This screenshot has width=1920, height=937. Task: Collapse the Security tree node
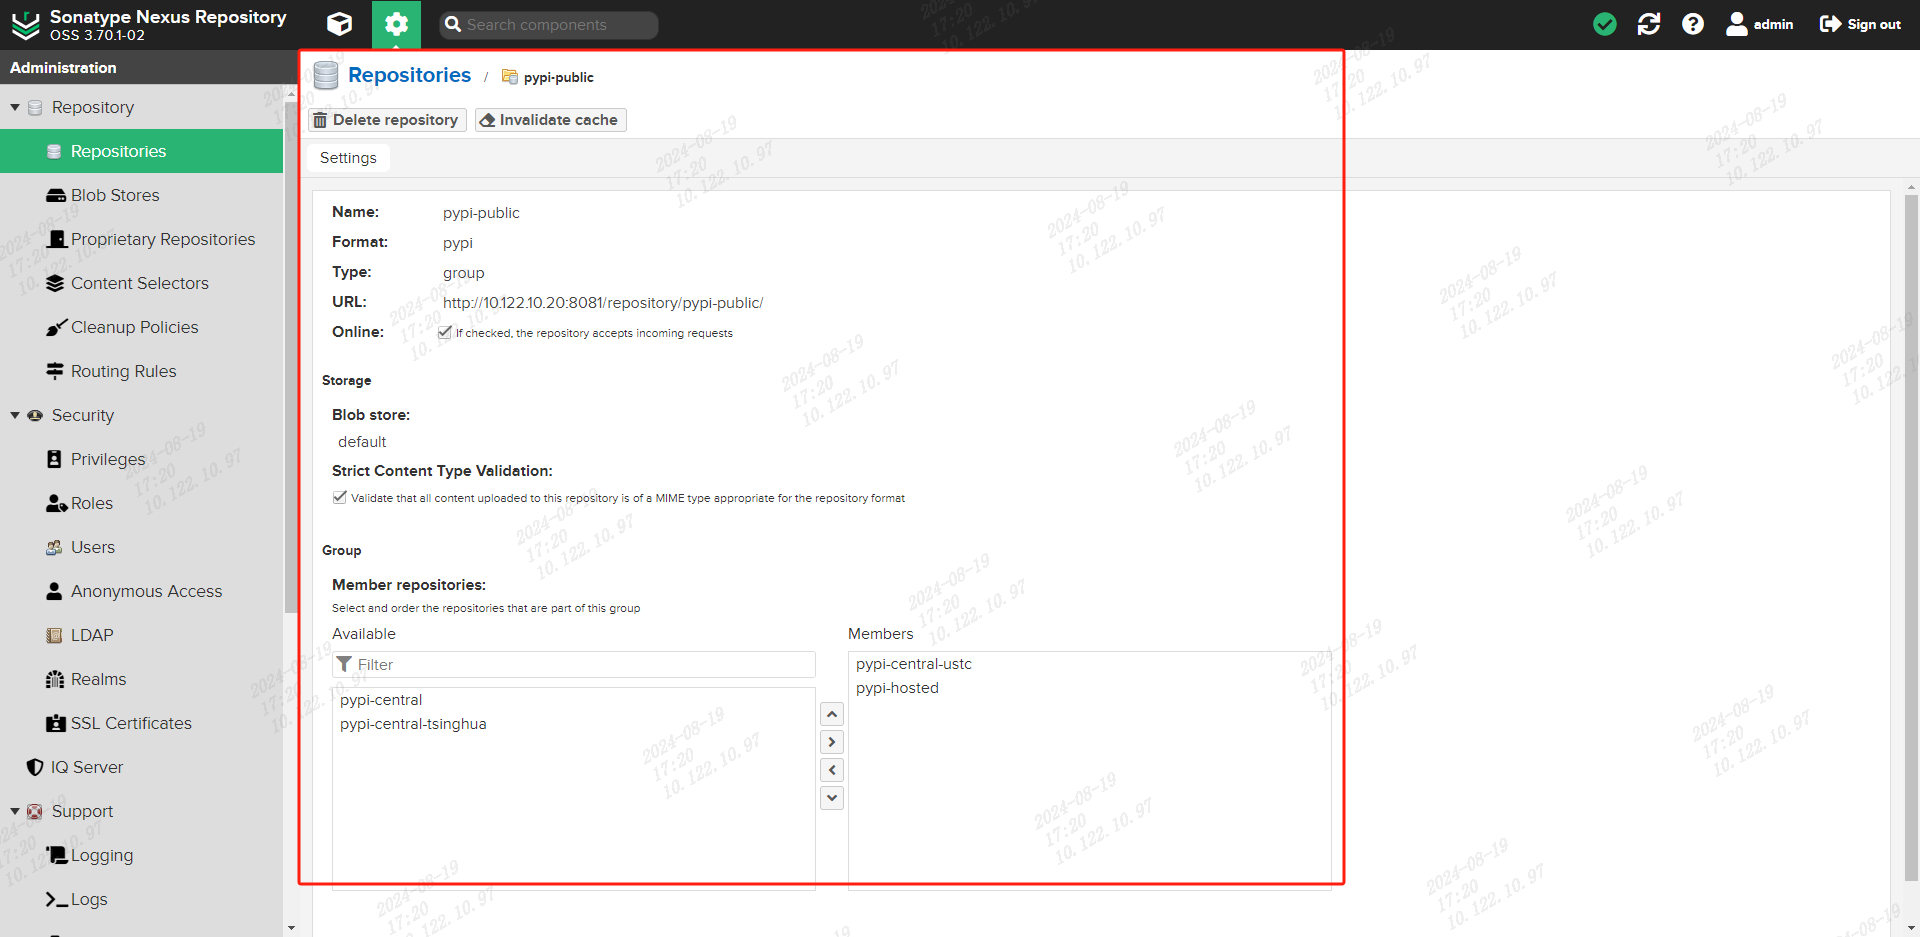tap(15, 415)
